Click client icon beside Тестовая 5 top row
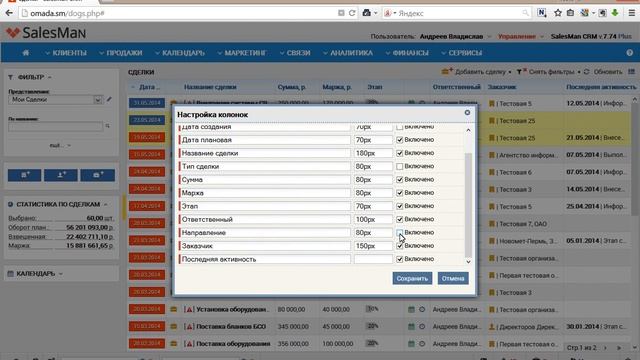 point(492,104)
